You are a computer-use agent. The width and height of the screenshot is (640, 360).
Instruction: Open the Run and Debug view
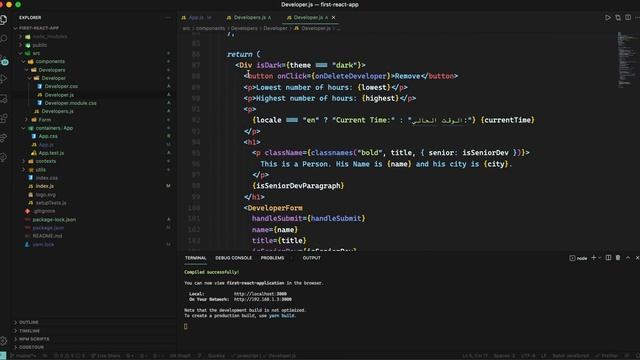coord(4,78)
